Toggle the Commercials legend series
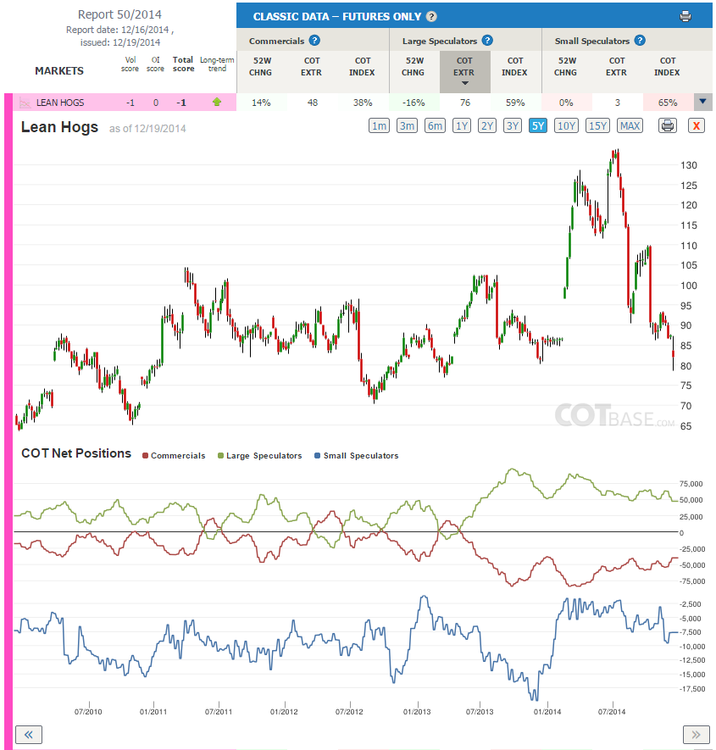The width and height of the screenshot is (716, 750). [x=174, y=456]
